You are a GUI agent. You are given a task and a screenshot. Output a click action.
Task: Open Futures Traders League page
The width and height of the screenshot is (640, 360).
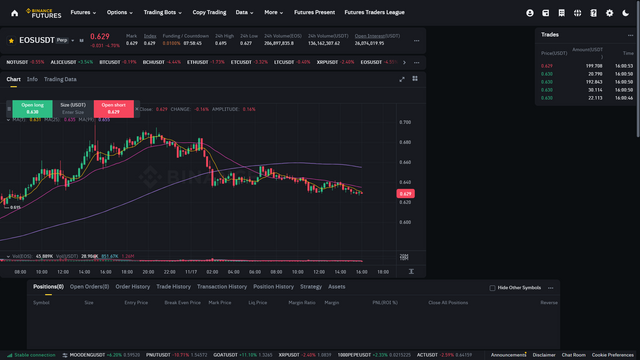click(x=374, y=13)
